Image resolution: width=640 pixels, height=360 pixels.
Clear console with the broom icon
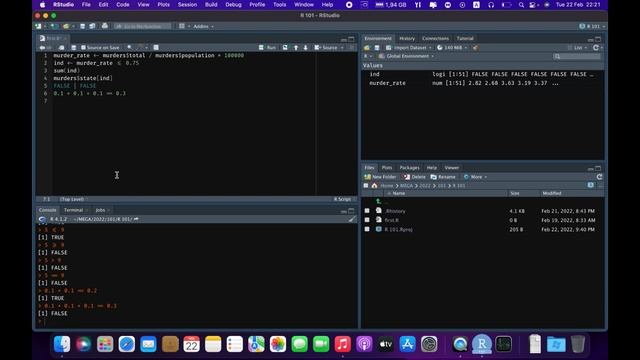352,219
